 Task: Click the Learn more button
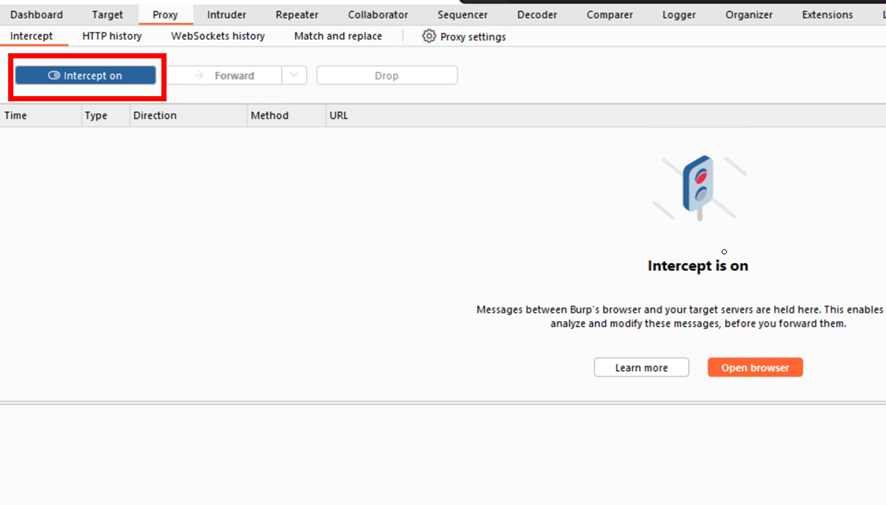coord(641,368)
